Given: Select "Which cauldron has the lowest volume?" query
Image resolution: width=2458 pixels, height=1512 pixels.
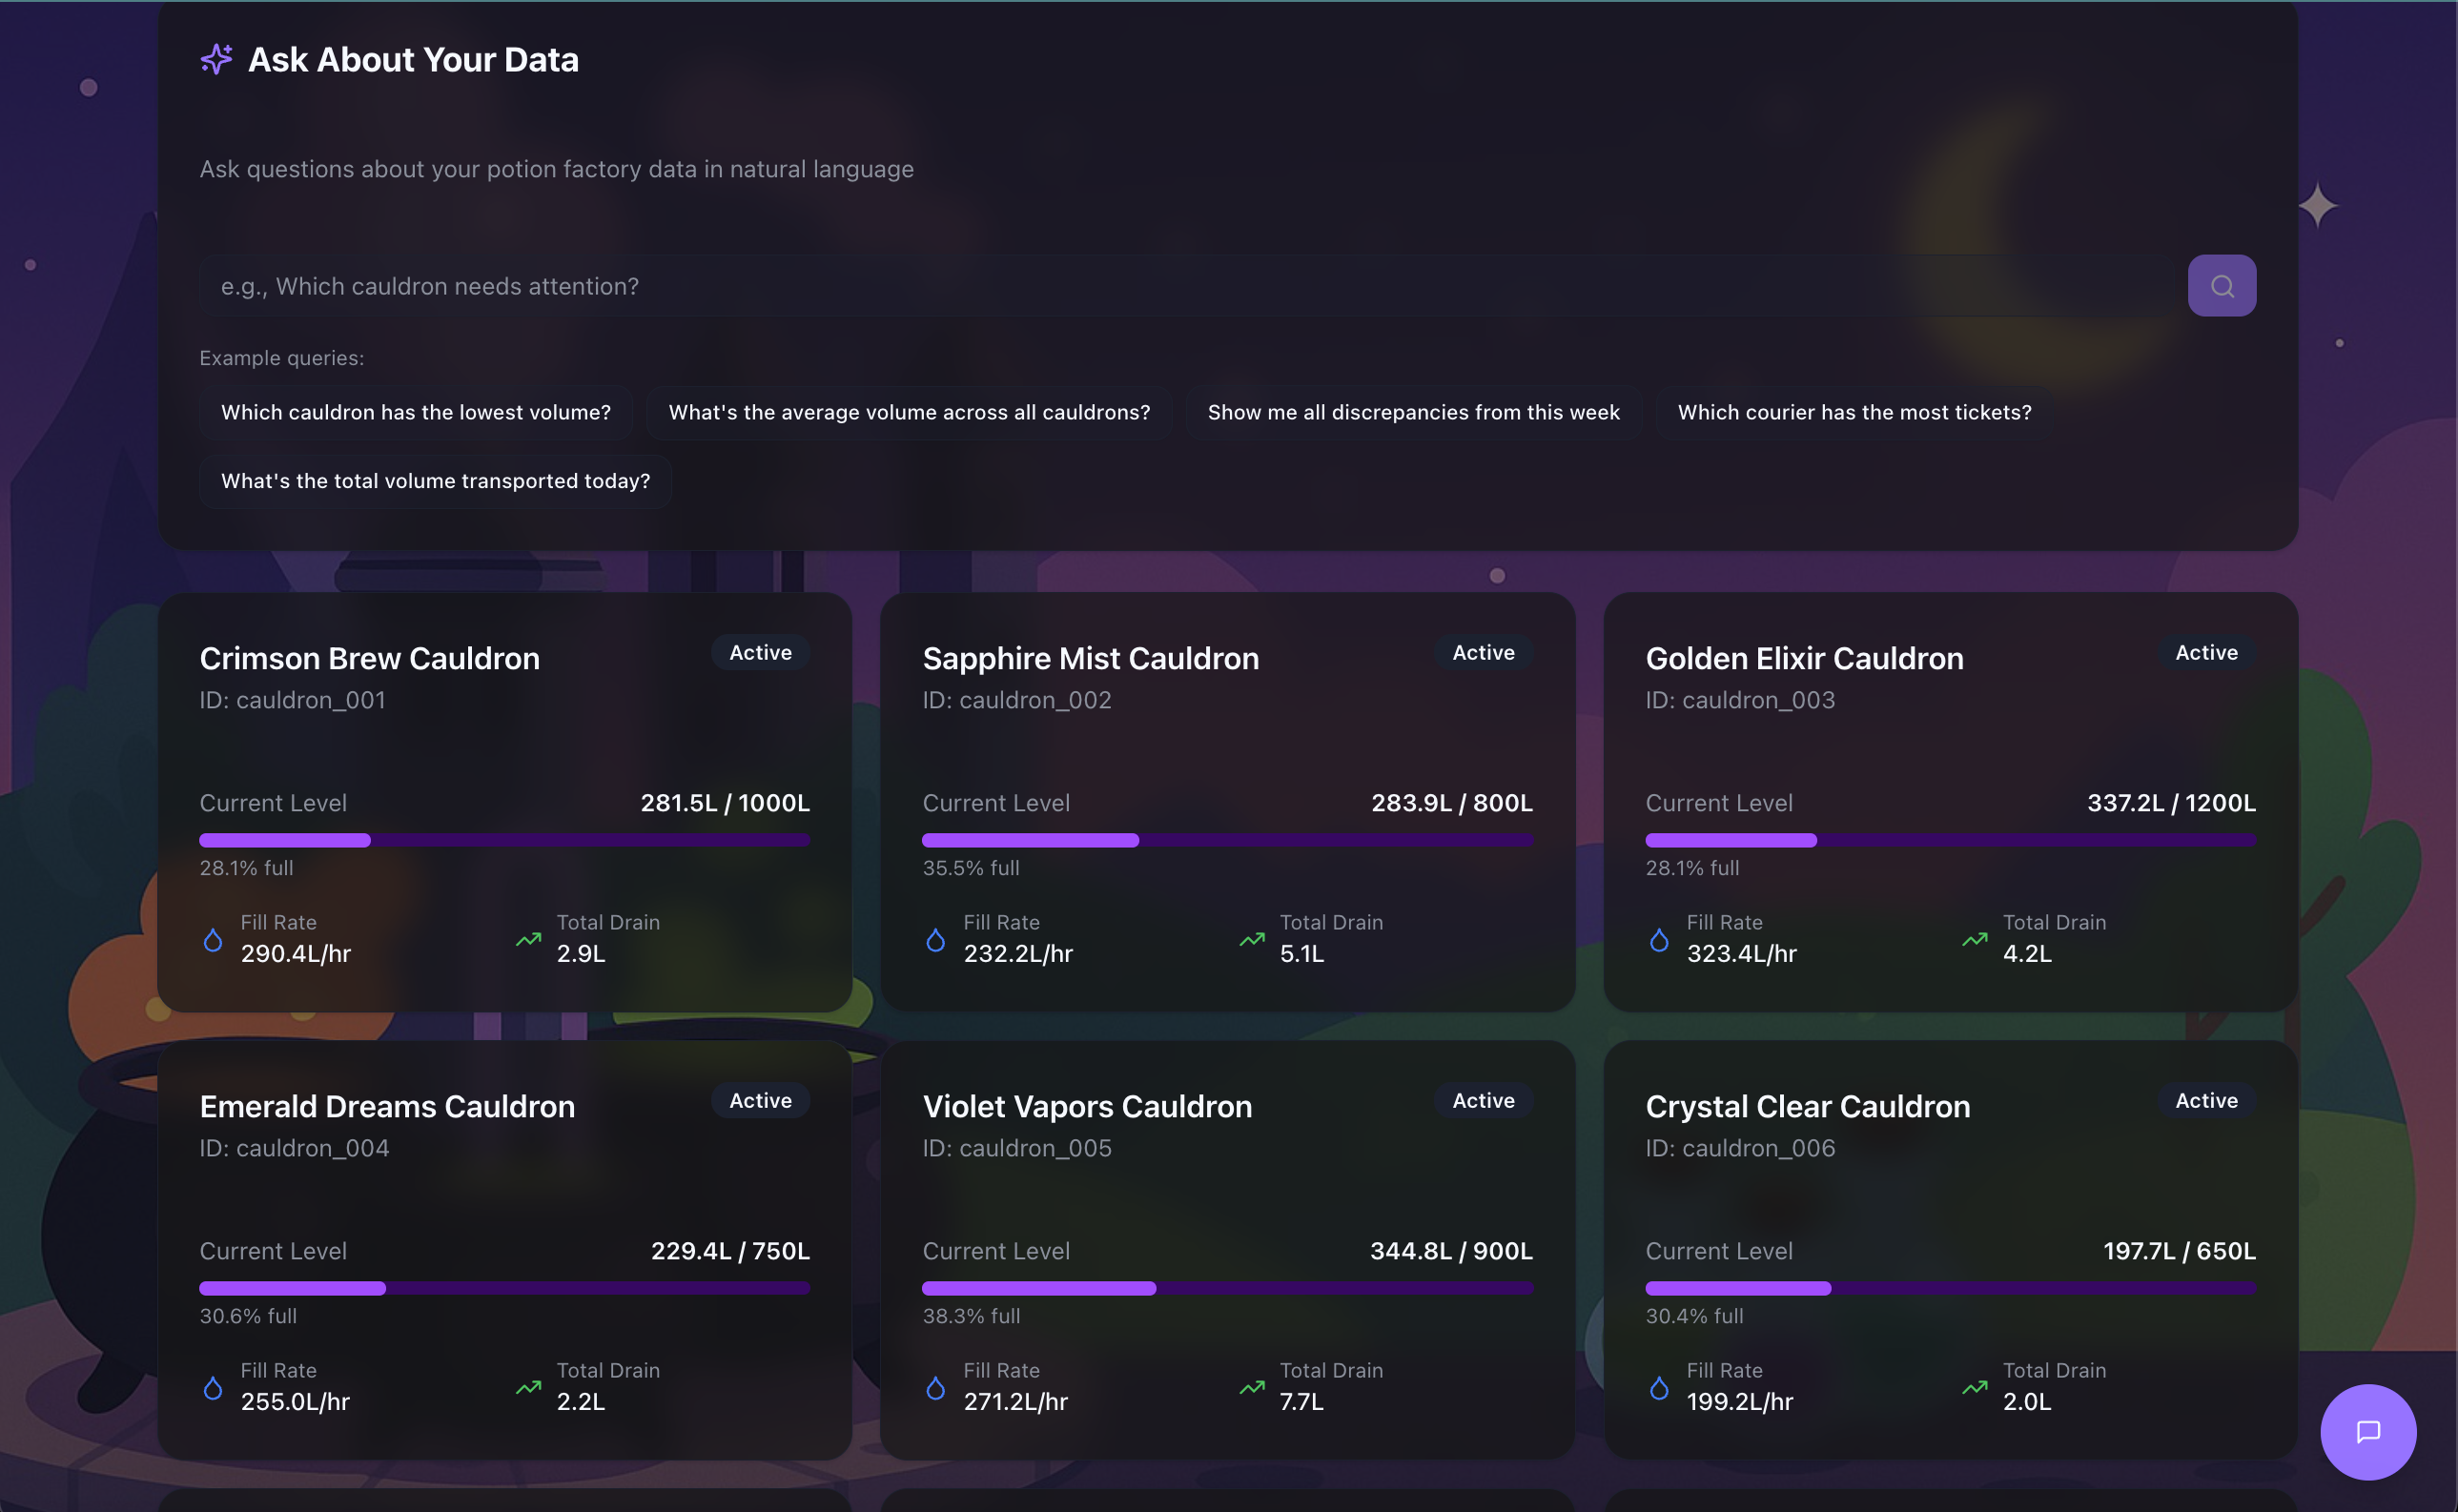Looking at the screenshot, I should (415, 412).
